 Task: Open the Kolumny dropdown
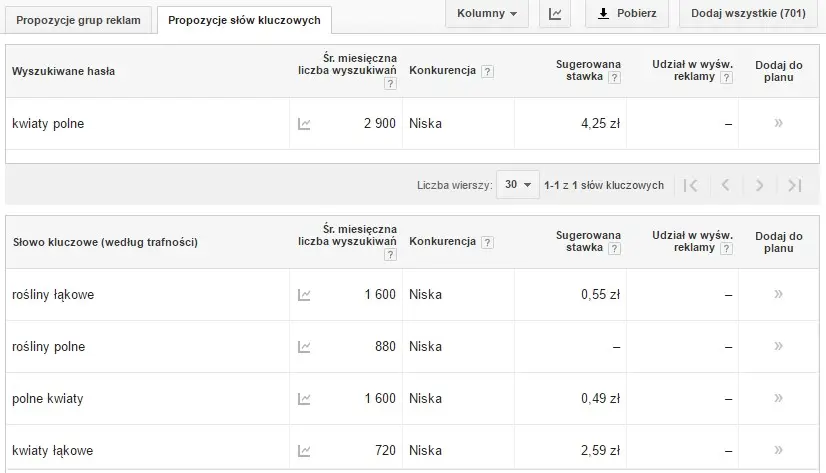[x=486, y=14]
